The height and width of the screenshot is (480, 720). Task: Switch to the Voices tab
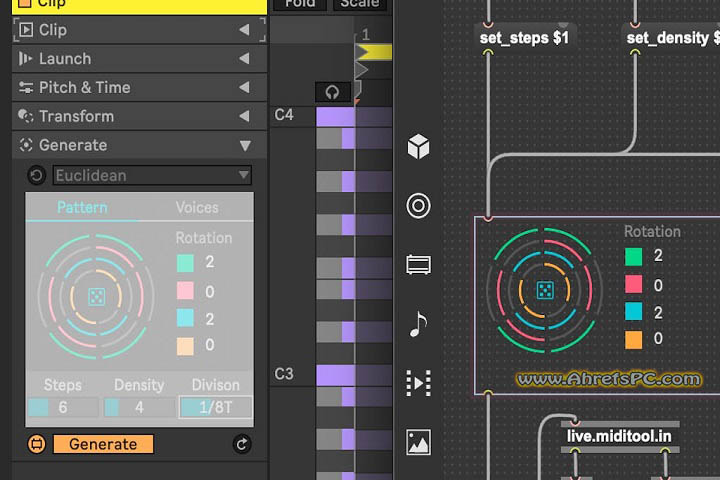pyautogui.click(x=197, y=207)
